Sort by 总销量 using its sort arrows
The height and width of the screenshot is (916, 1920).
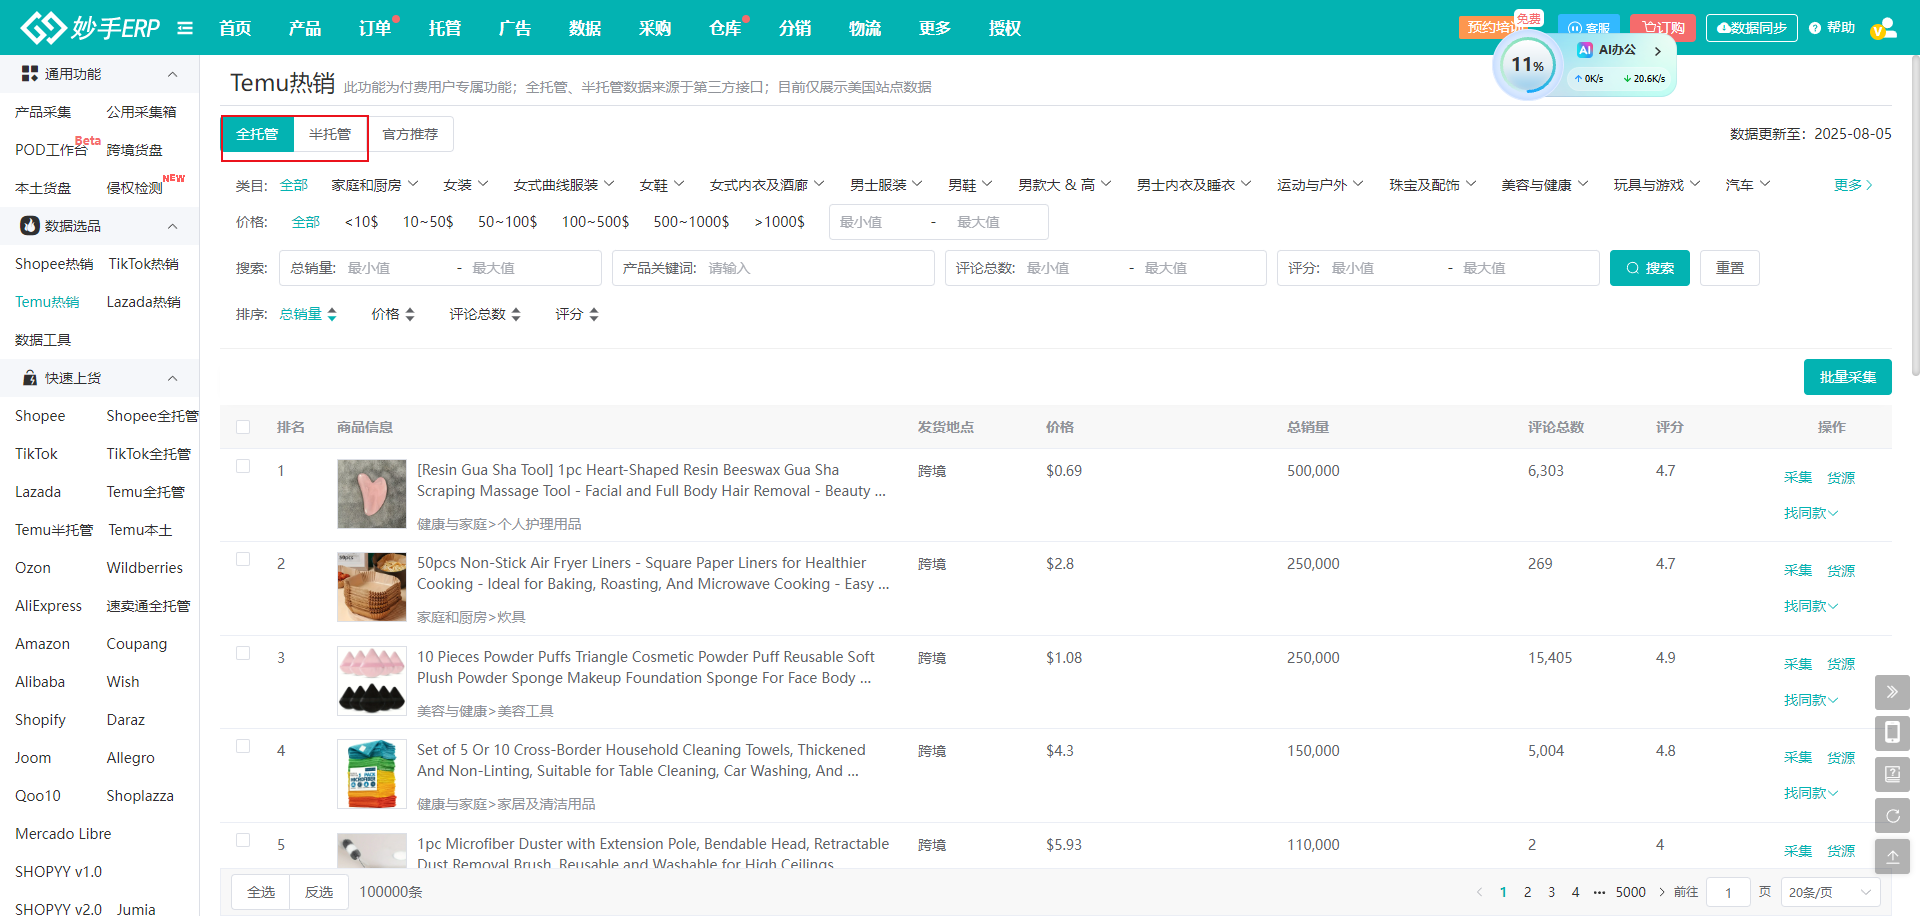pyautogui.click(x=332, y=314)
